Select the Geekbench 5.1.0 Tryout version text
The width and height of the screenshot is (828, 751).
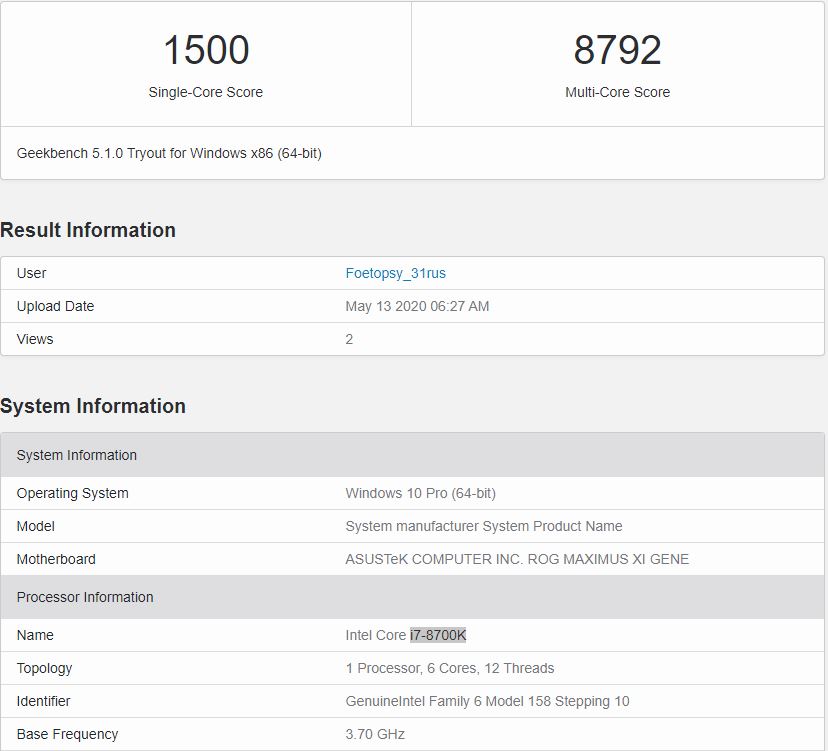(169, 153)
